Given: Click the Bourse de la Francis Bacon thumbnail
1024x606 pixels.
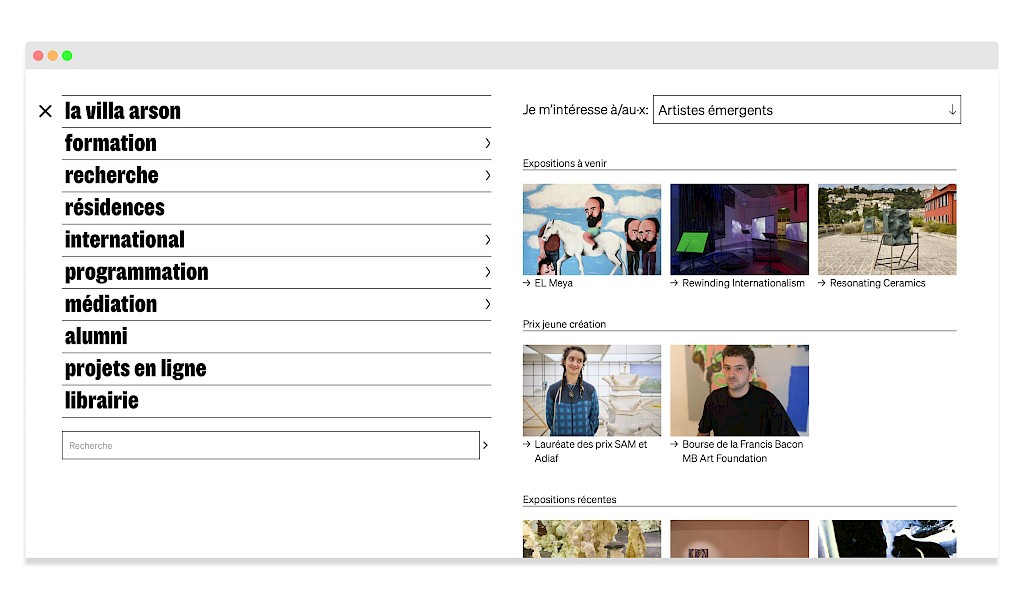Looking at the screenshot, I should (739, 390).
